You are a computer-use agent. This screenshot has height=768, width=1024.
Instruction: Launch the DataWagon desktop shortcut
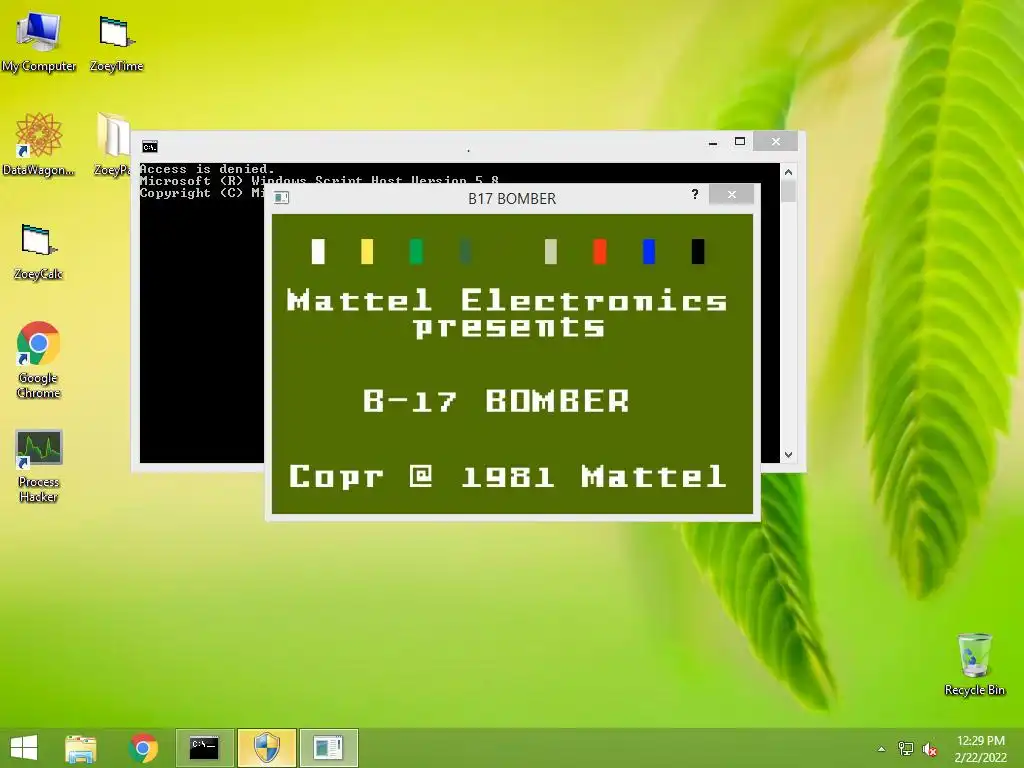coord(39,144)
